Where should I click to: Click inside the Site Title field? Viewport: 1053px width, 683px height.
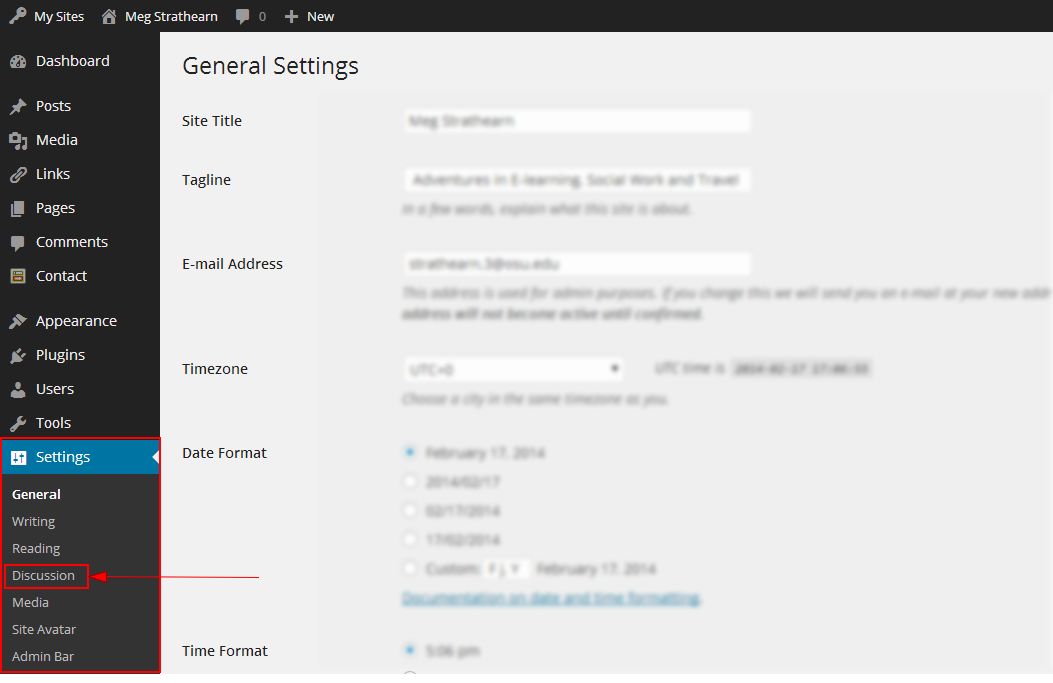(575, 120)
